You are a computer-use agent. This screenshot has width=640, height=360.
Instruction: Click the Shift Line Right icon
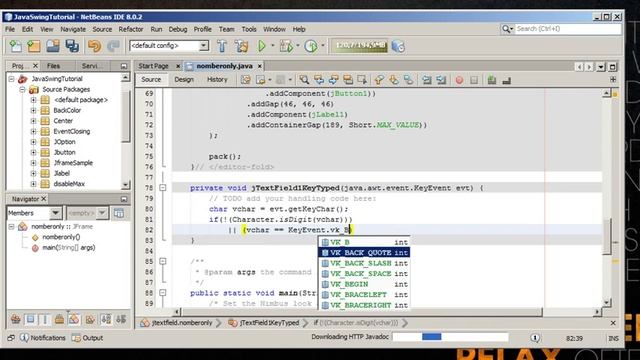pos(441,80)
